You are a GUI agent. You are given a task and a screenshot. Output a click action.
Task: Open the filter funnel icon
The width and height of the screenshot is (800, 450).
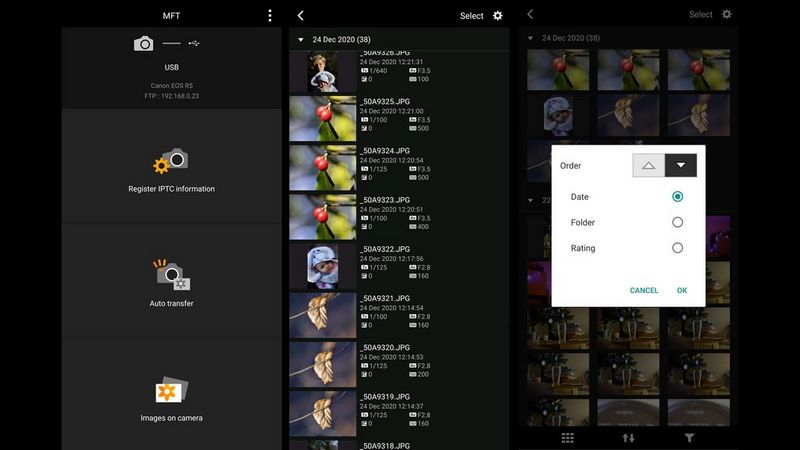(689, 438)
